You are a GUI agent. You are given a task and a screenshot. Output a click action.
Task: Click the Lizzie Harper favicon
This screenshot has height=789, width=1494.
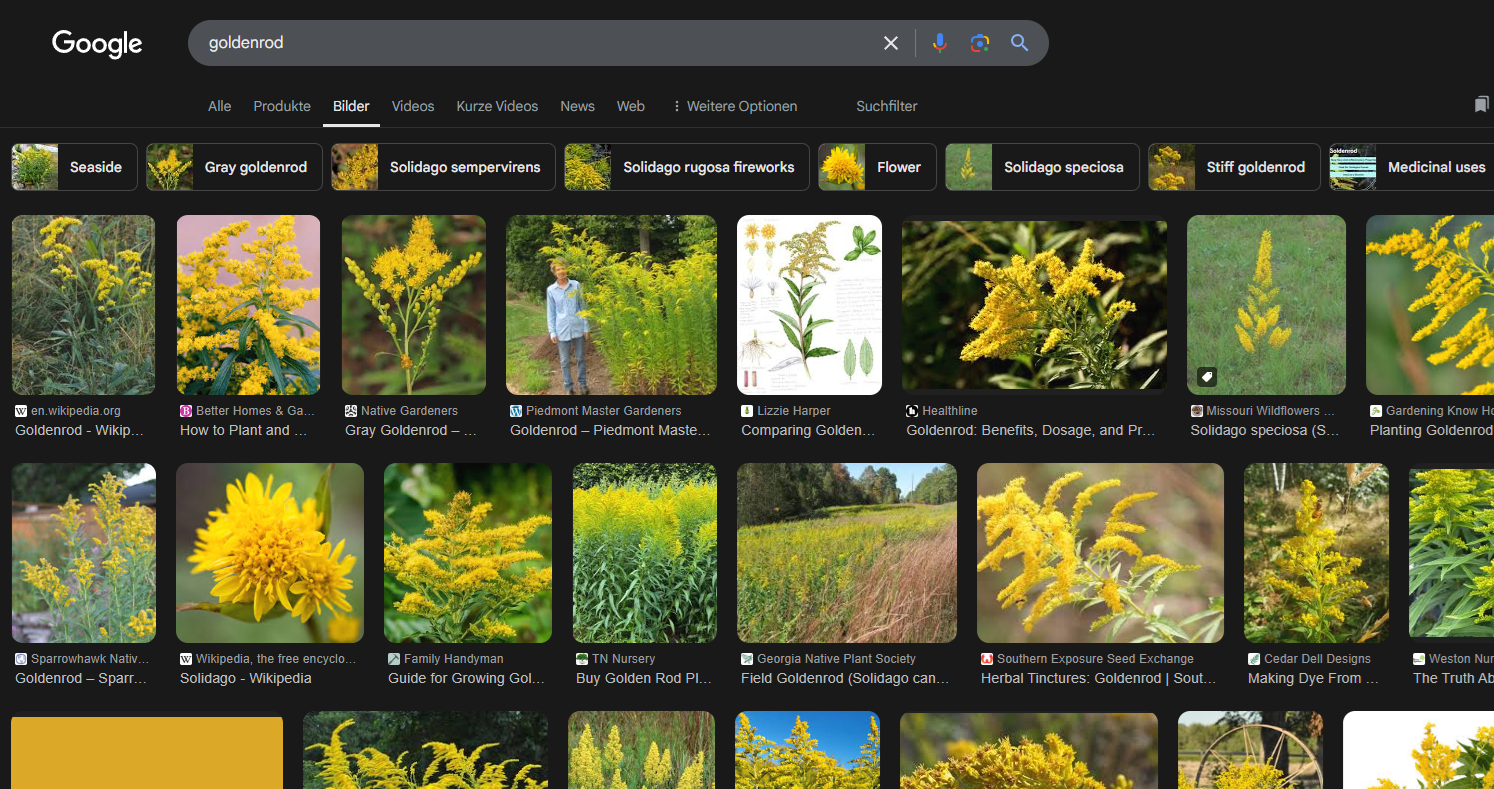747,411
